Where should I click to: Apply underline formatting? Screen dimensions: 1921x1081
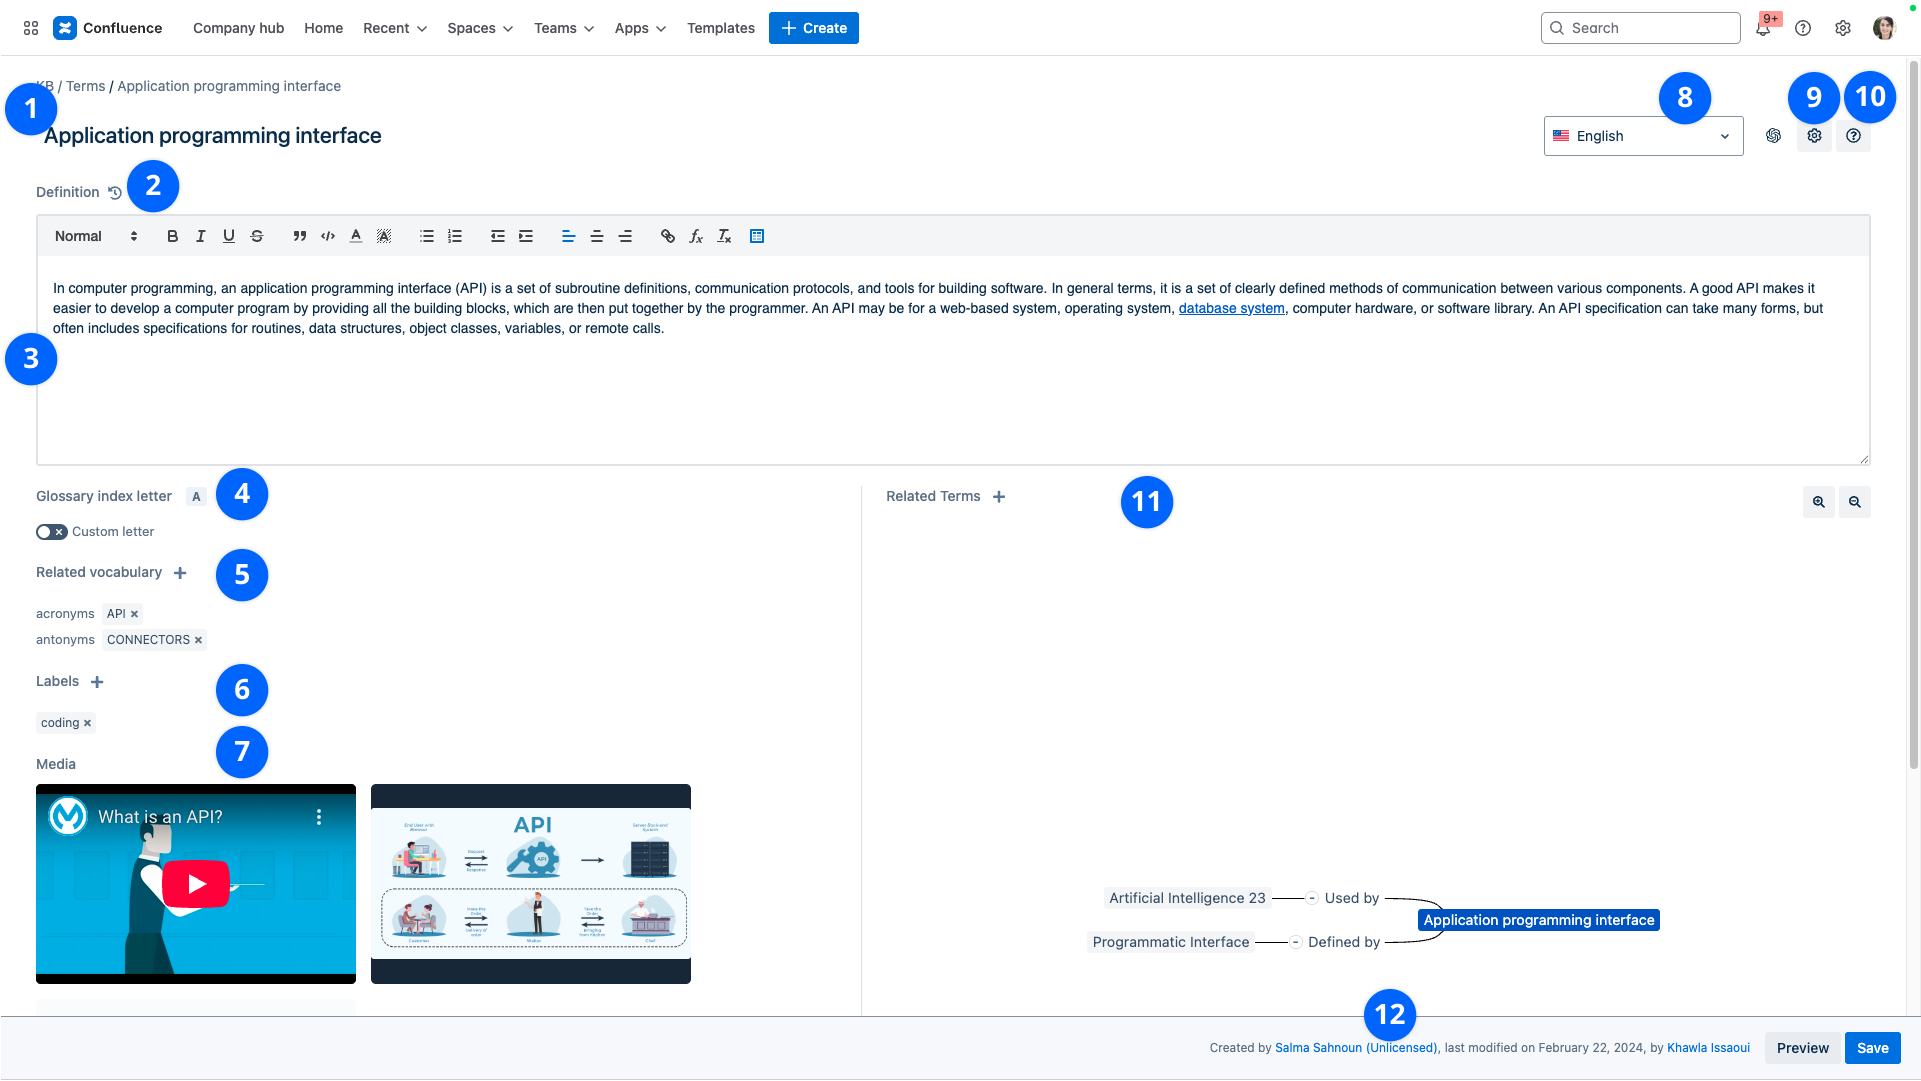(x=229, y=237)
